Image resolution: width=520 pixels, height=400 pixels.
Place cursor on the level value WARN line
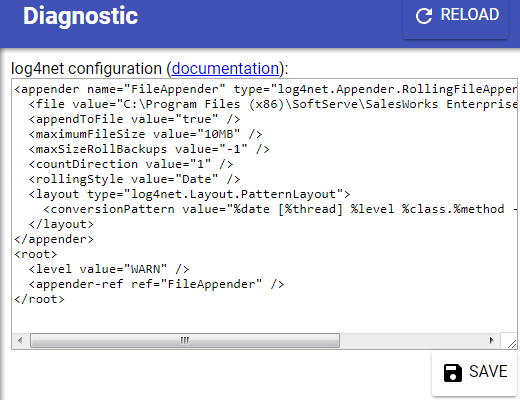109,269
